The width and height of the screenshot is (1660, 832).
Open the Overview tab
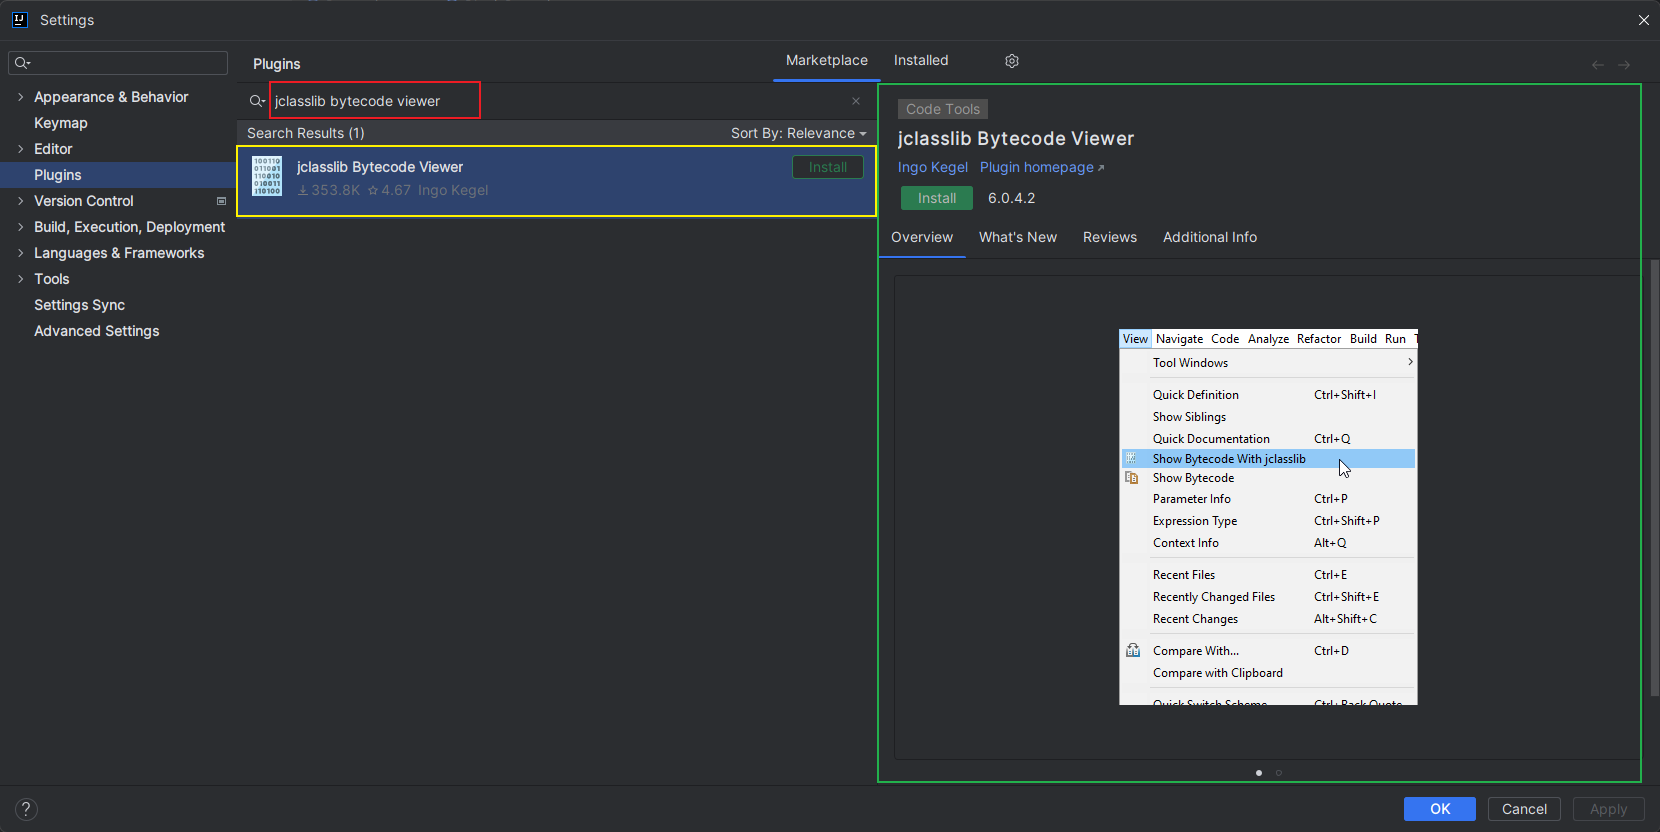tap(922, 237)
